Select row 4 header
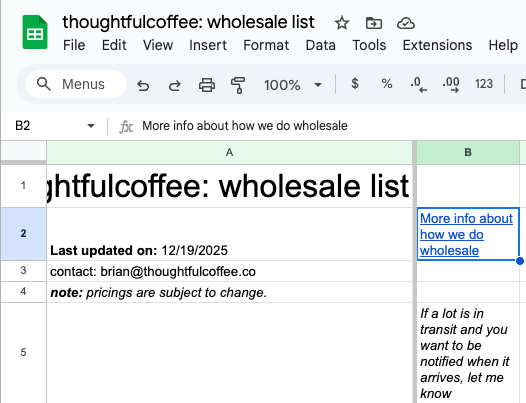 pos(23,292)
